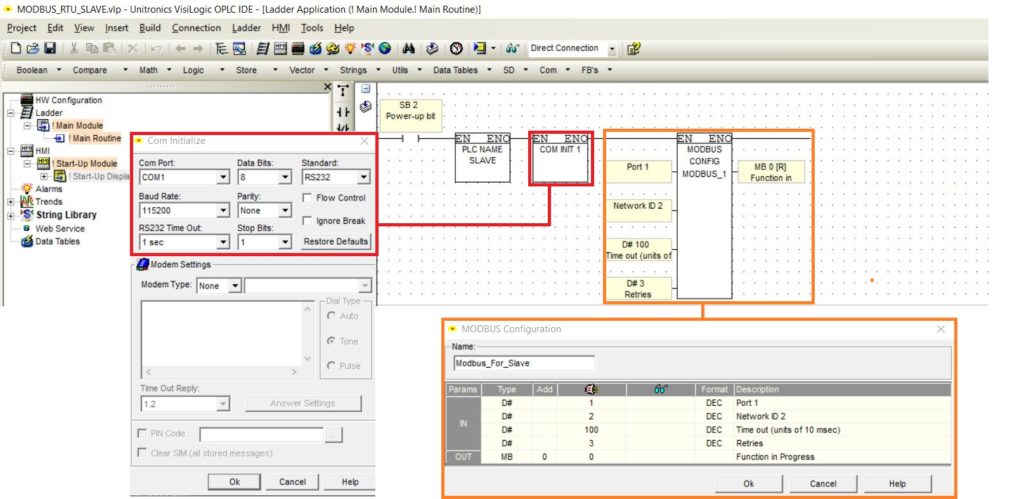Click the MODBUS Name input field
Image resolution: width=1024 pixels, height=499 pixels.
point(524,363)
